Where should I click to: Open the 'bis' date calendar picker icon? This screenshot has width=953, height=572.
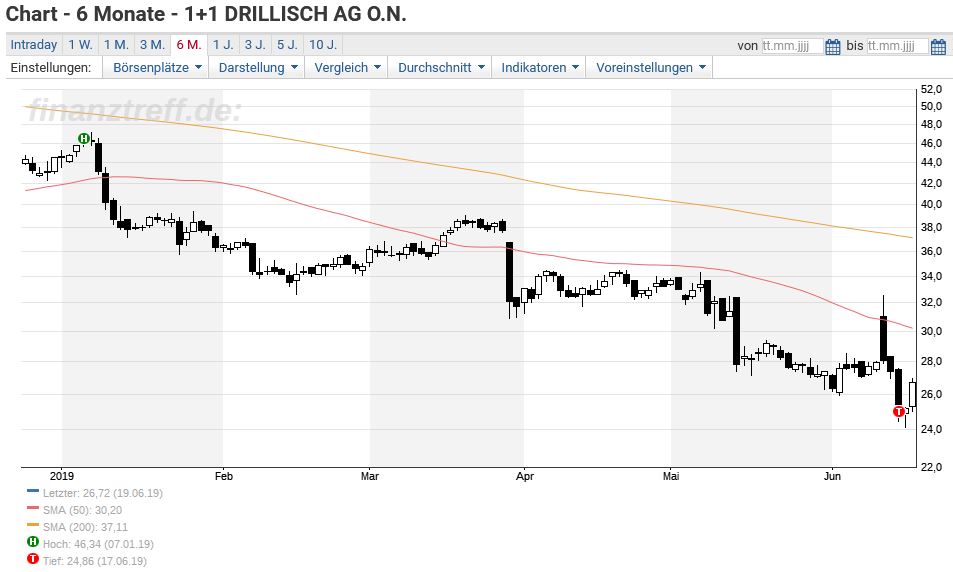[938, 46]
